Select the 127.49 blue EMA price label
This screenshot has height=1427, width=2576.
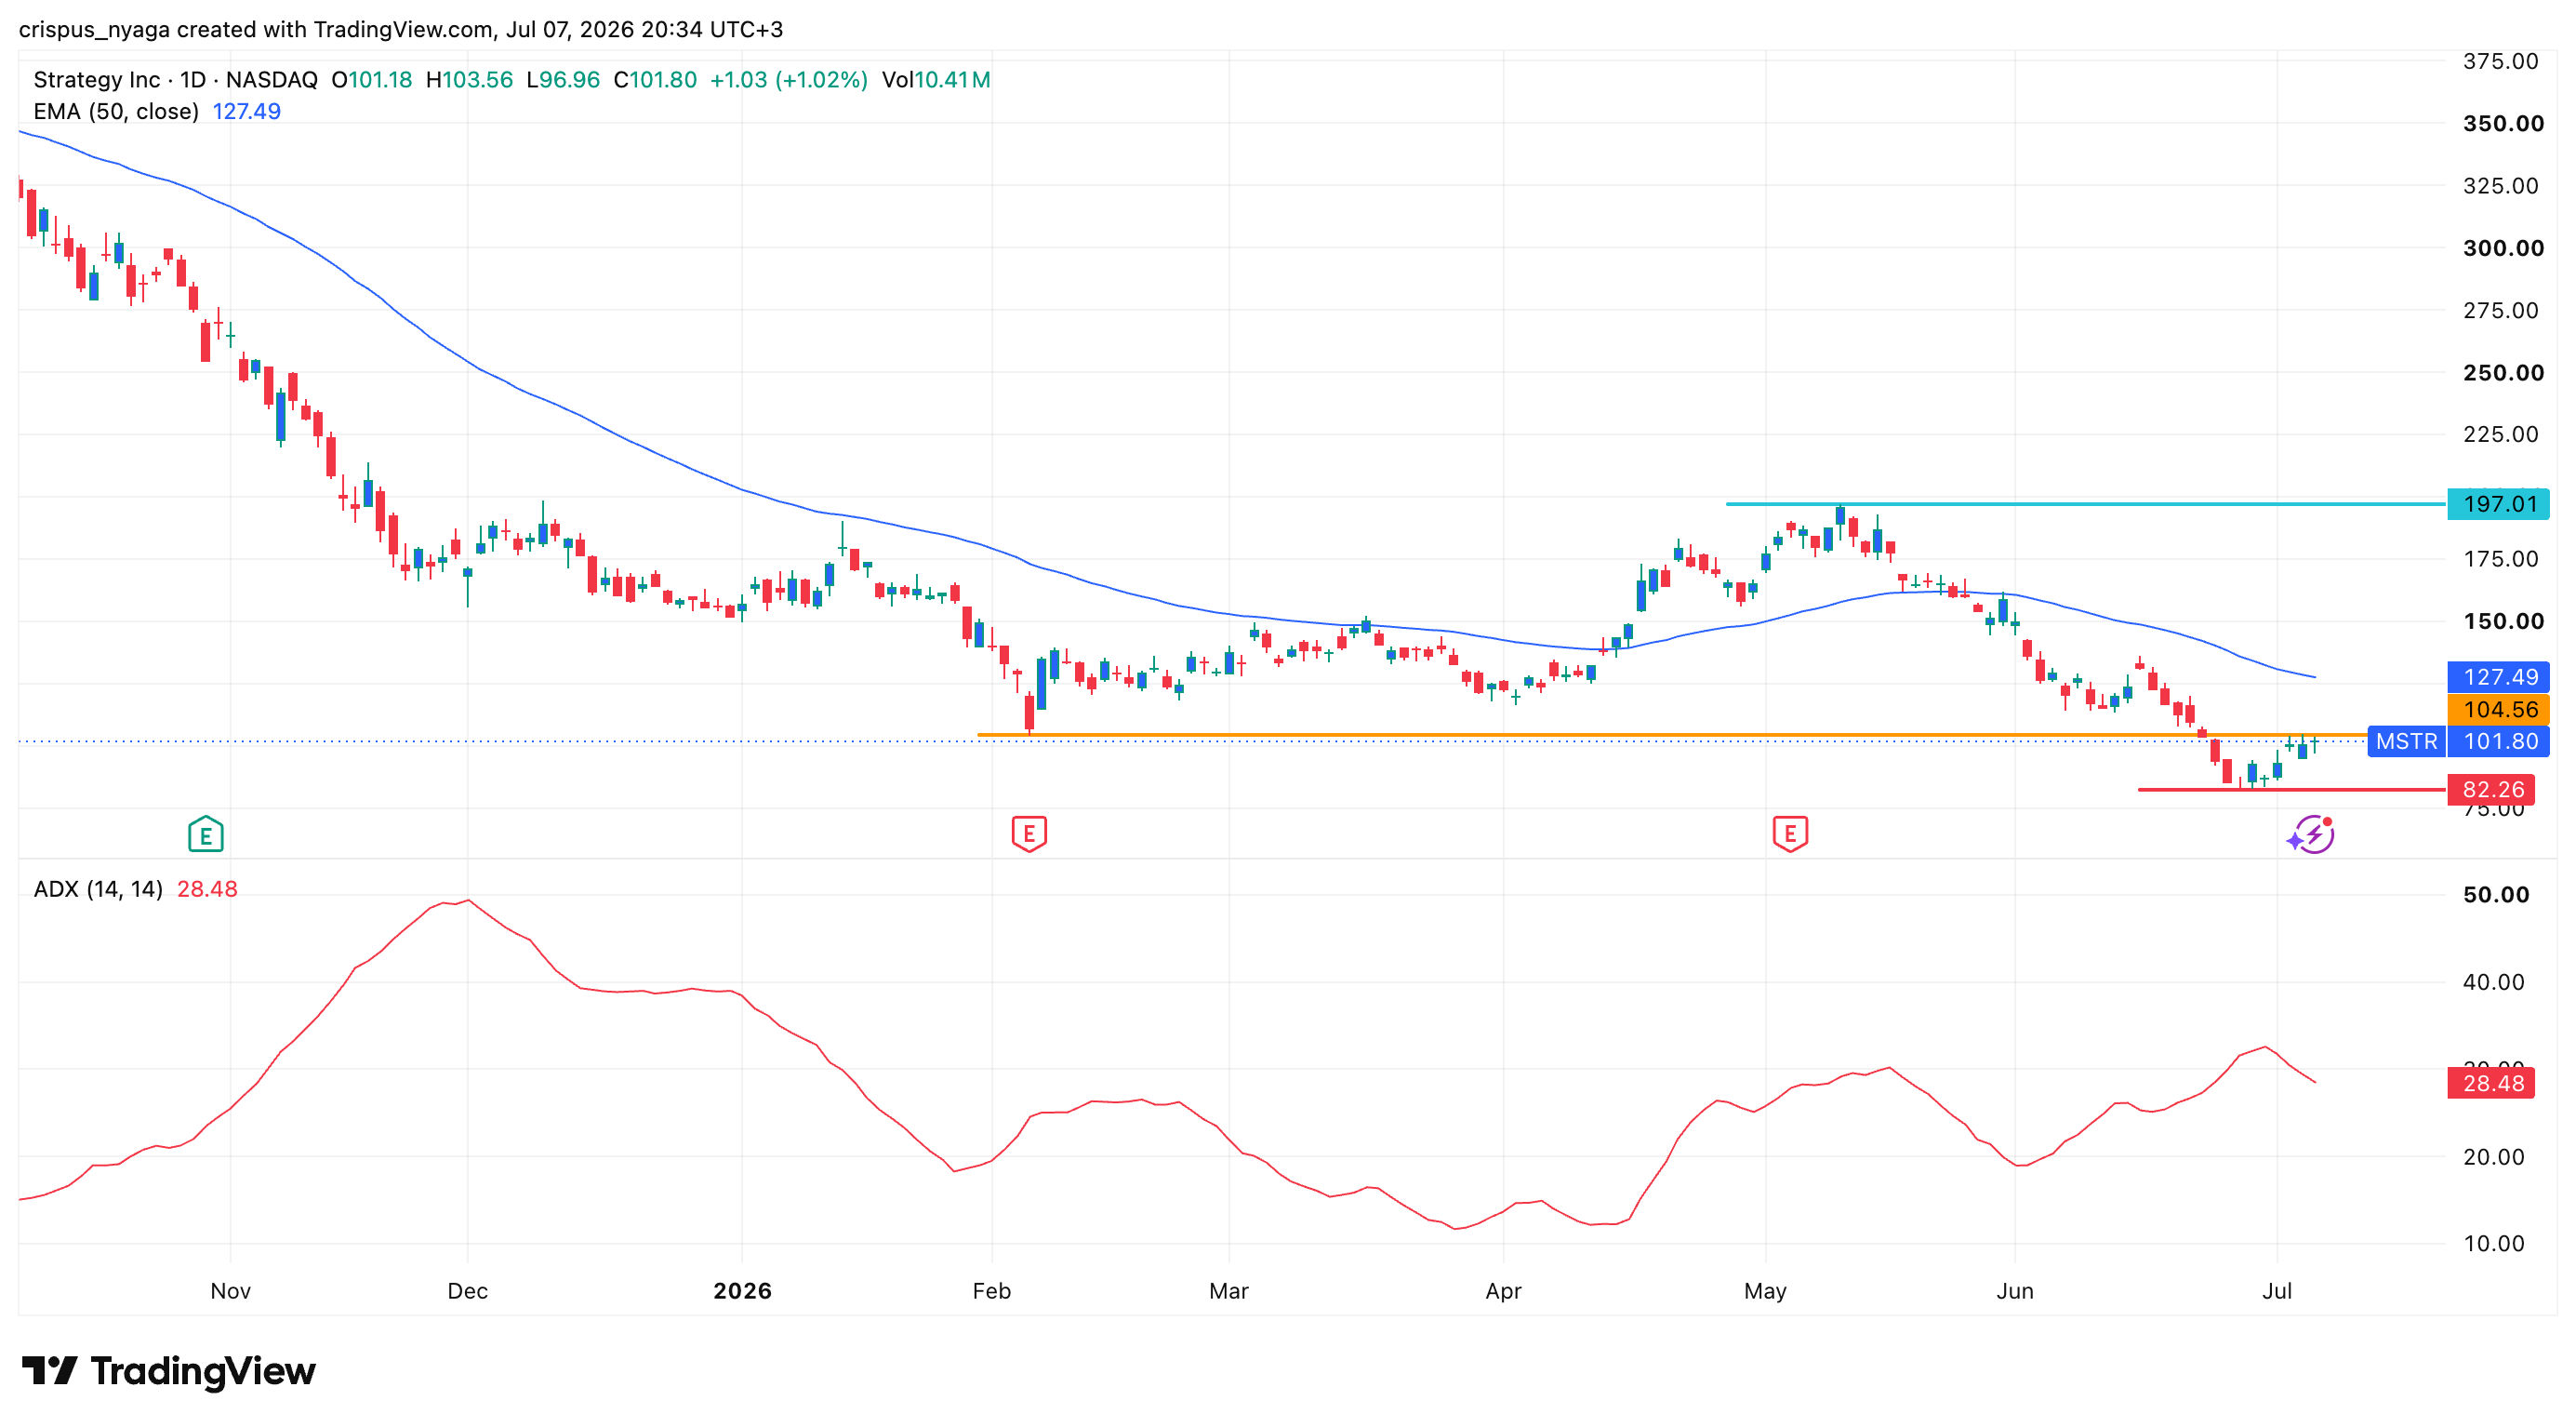2498,677
